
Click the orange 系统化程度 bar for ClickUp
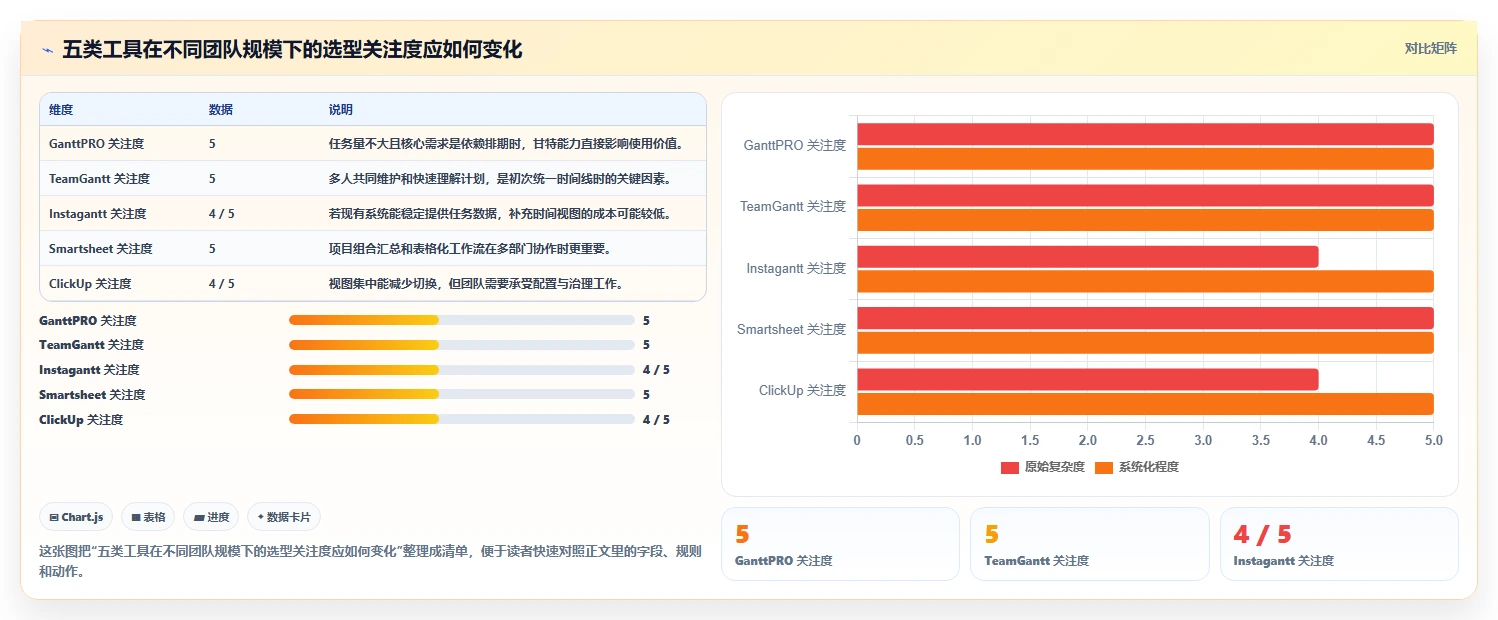1145,404
